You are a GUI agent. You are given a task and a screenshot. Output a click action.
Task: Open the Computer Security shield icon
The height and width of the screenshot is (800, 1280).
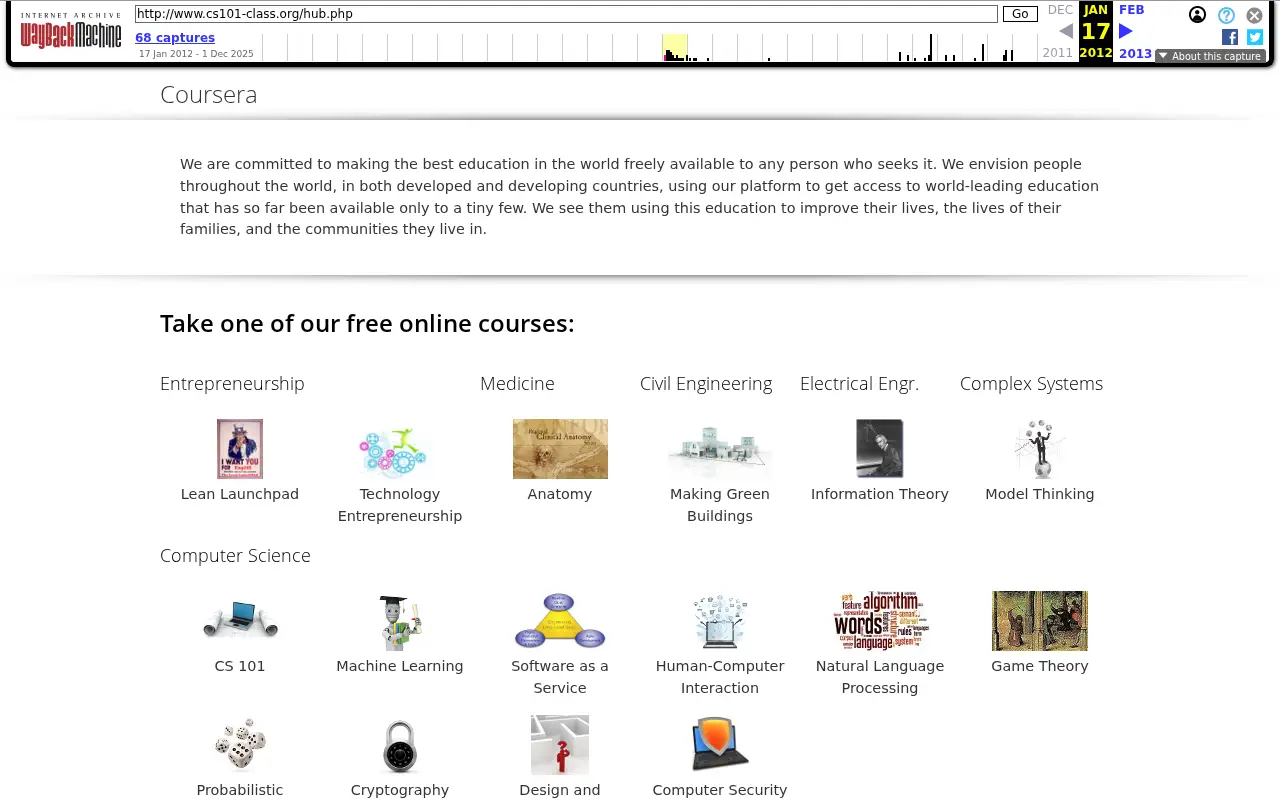pos(720,745)
